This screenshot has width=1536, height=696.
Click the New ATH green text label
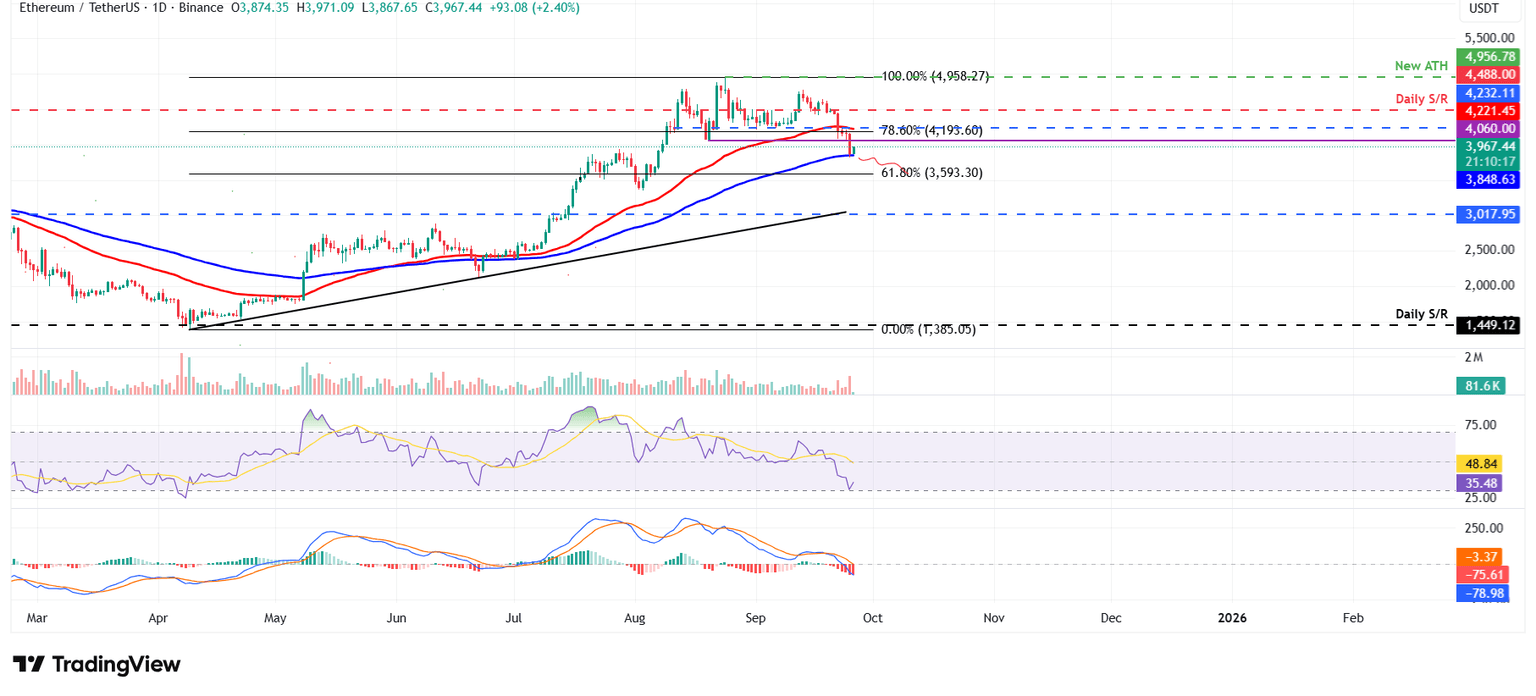coord(1421,65)
